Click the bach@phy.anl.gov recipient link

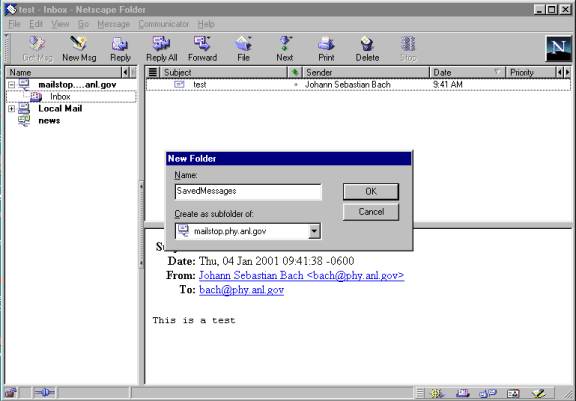[241, 290]
